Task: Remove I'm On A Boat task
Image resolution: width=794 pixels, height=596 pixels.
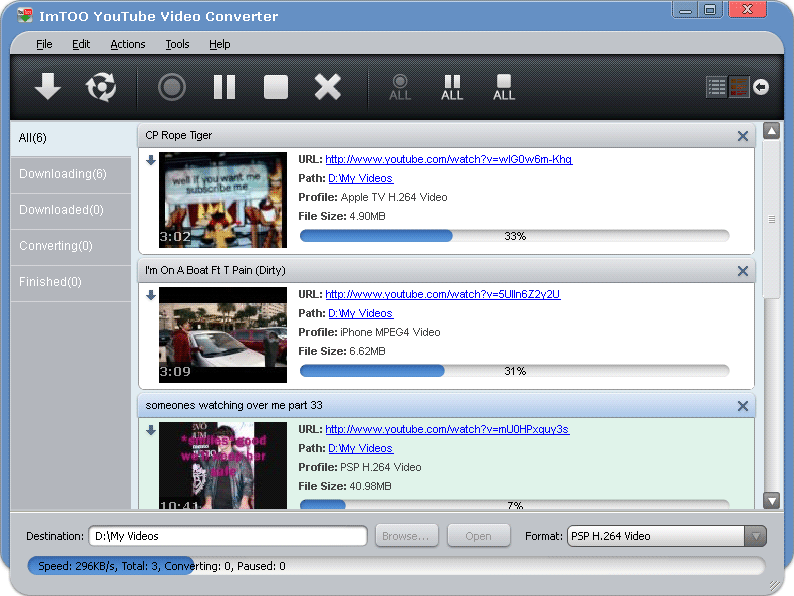Action: pos(743,271)
